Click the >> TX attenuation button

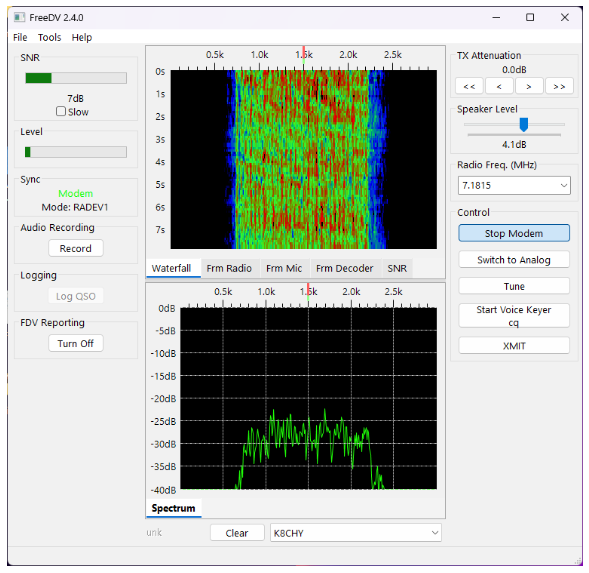pos(559,86)
